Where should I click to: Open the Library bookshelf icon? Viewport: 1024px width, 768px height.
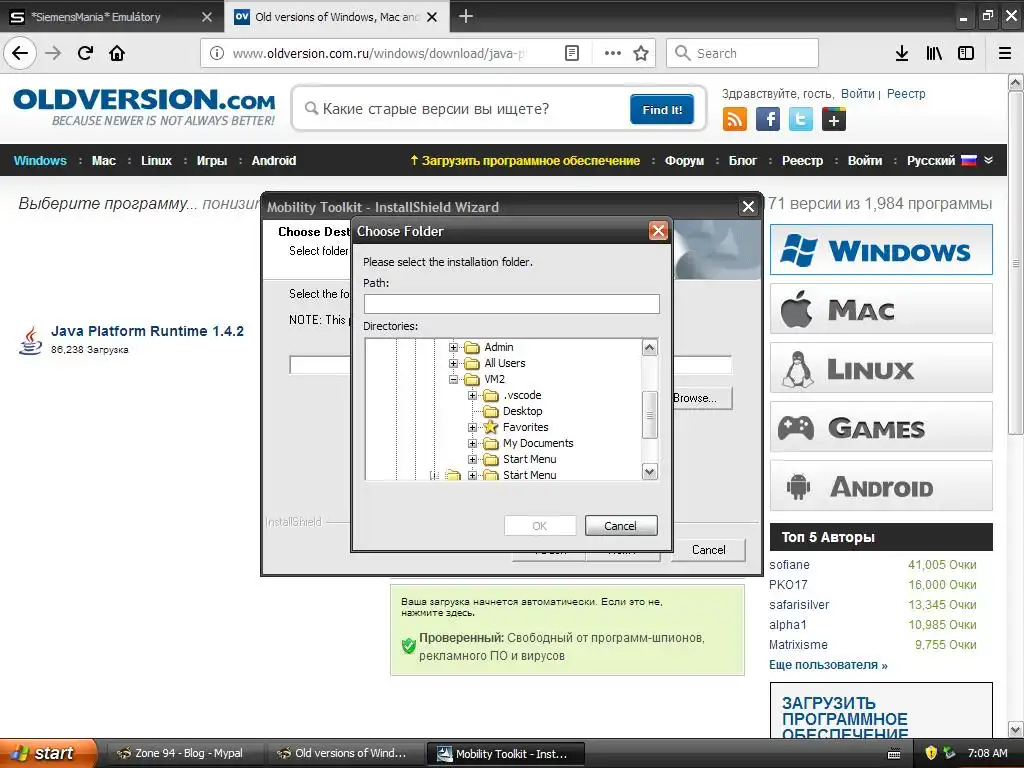(934, 54)
